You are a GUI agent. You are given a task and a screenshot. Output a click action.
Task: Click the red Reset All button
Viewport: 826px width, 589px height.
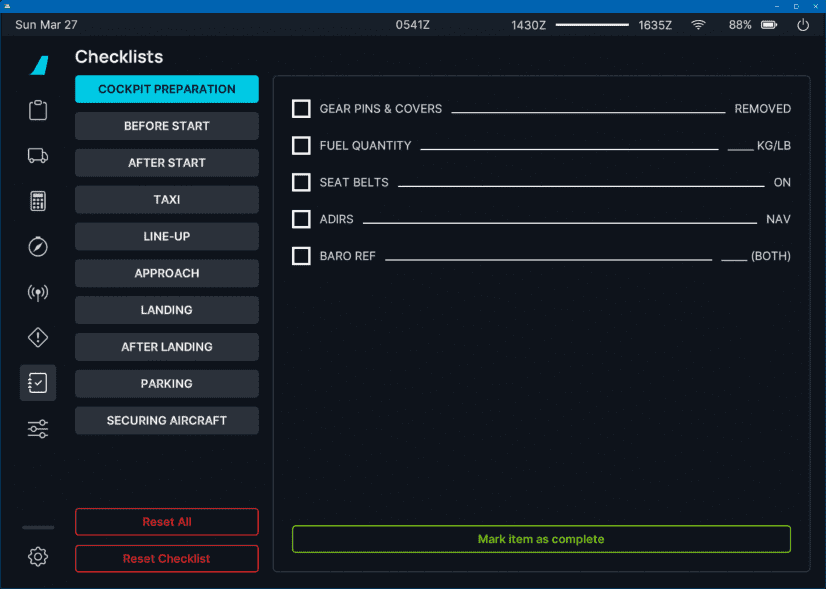point(167,522)
